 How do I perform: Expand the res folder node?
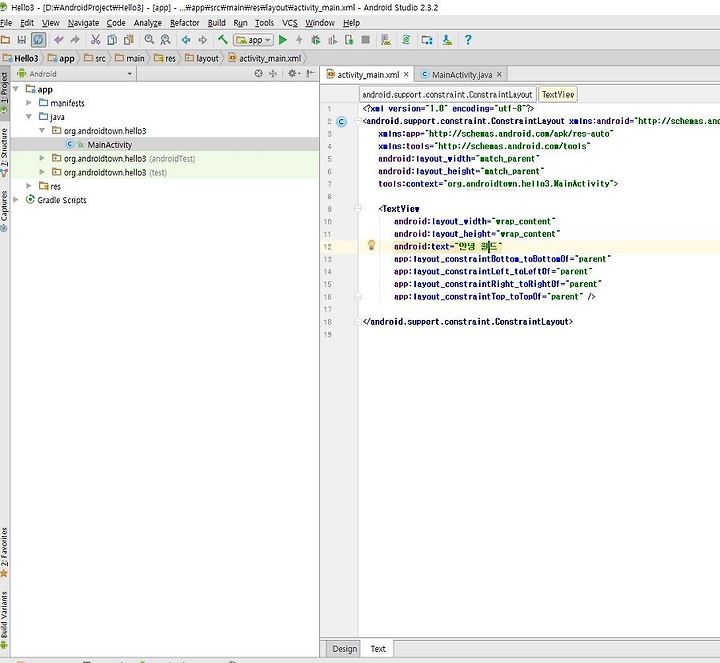point(29,186)
